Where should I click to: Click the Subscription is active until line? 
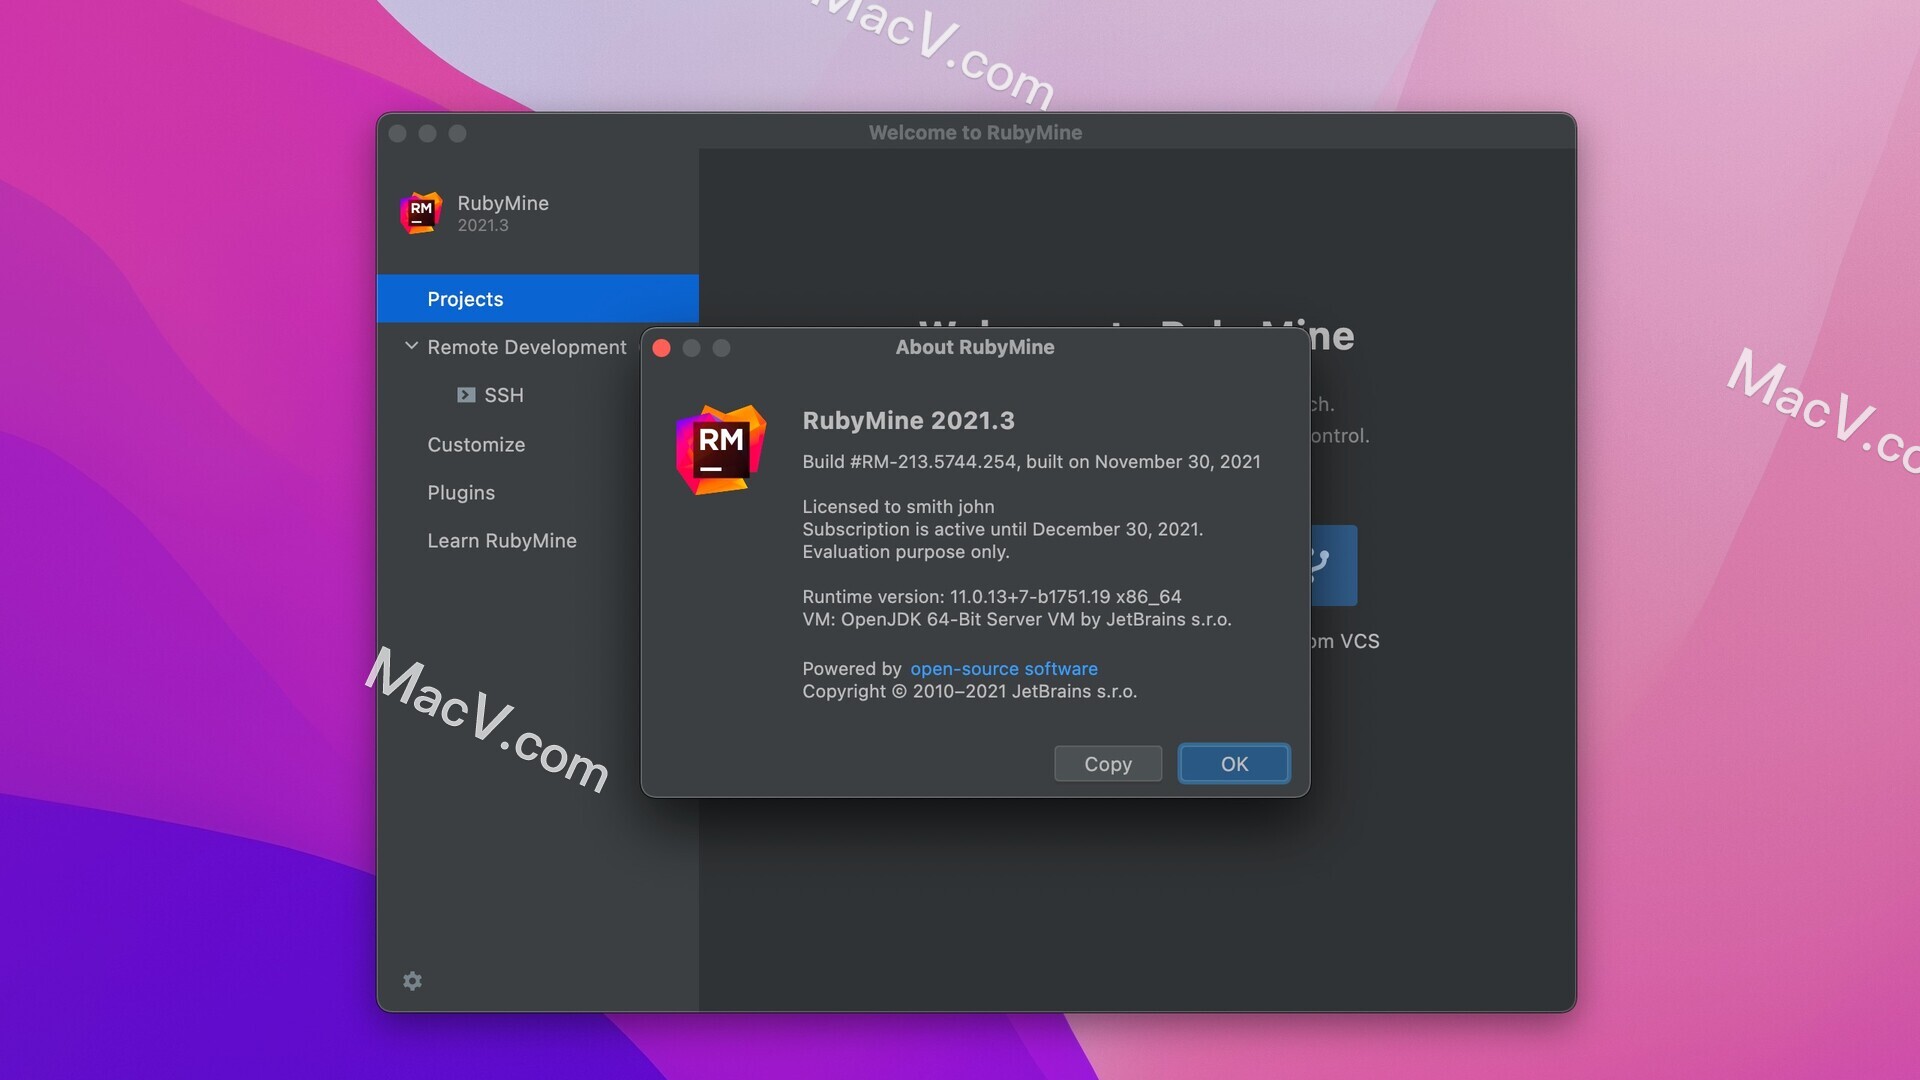pos(1002,530)
